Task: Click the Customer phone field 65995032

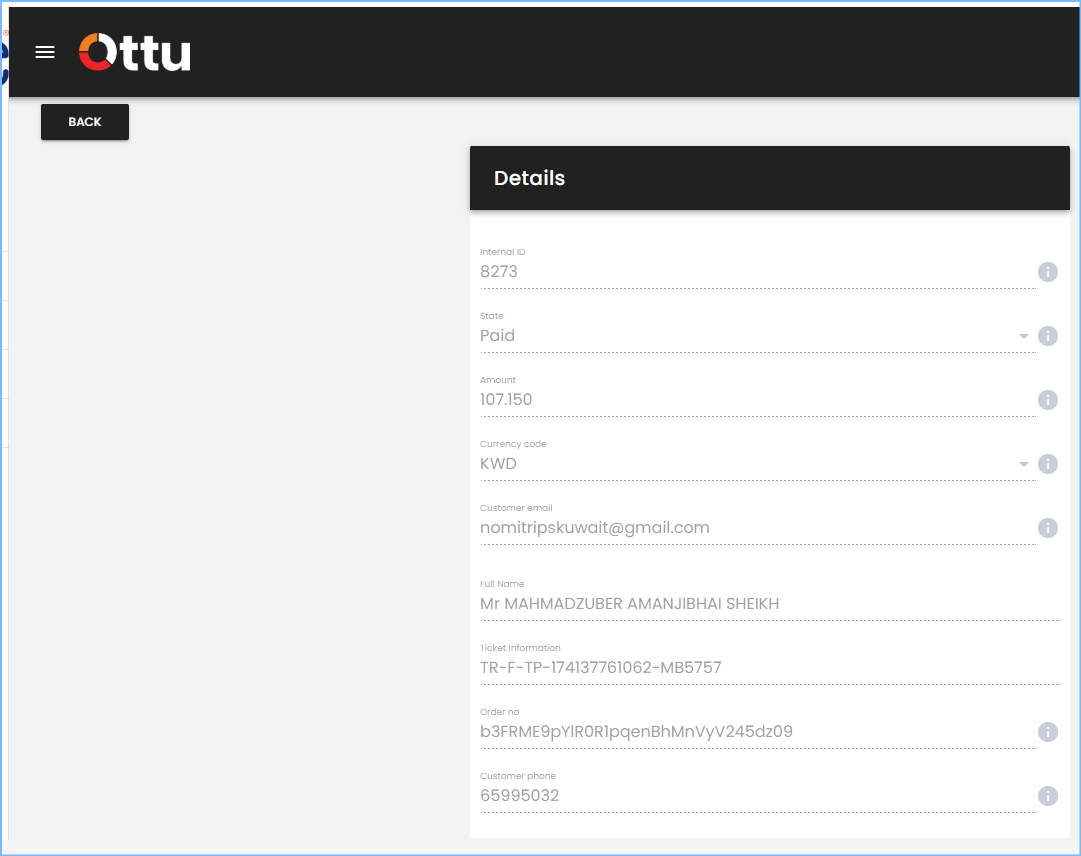Action: [758, 796]
